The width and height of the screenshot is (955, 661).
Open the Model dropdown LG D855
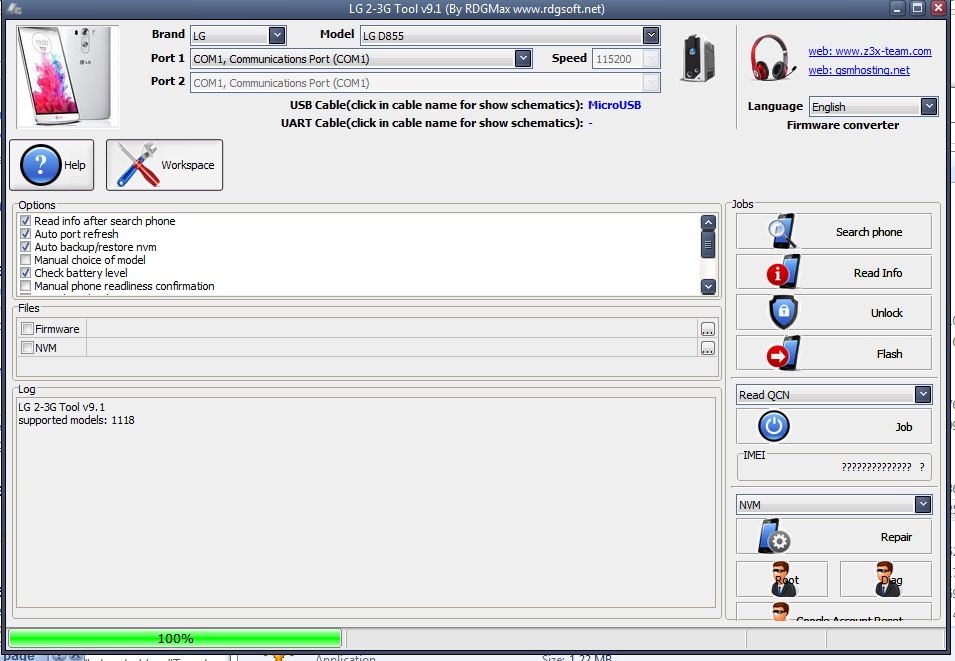(x=651, y=35)
